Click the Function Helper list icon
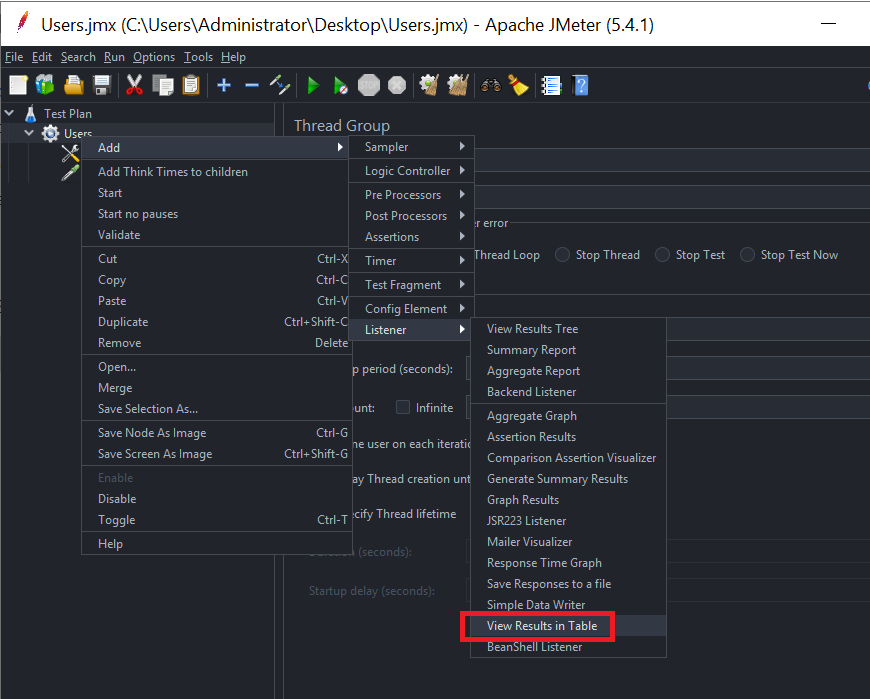The image size is (870, 699). point(552,85)
